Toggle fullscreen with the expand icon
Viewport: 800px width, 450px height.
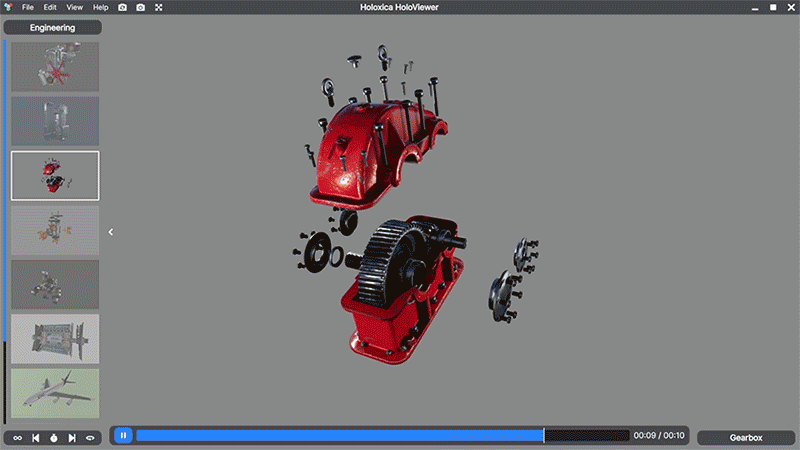159,7
